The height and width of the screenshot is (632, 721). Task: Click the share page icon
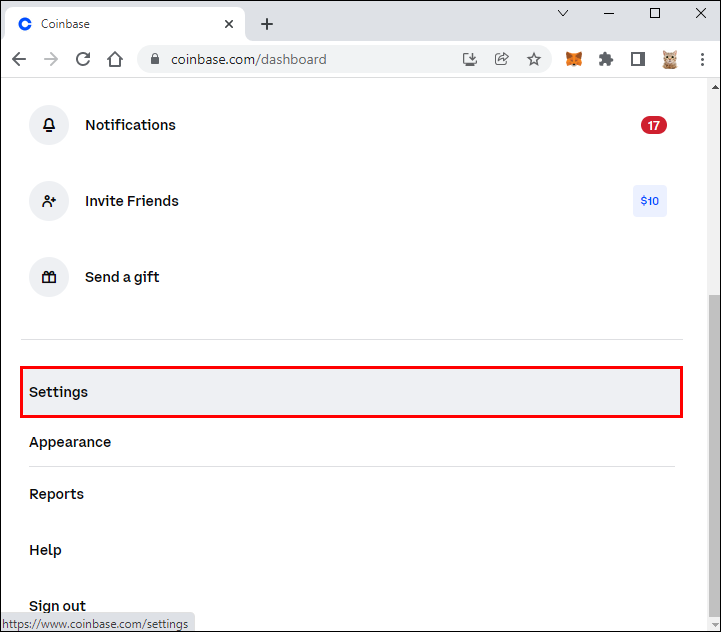(501, 59)
